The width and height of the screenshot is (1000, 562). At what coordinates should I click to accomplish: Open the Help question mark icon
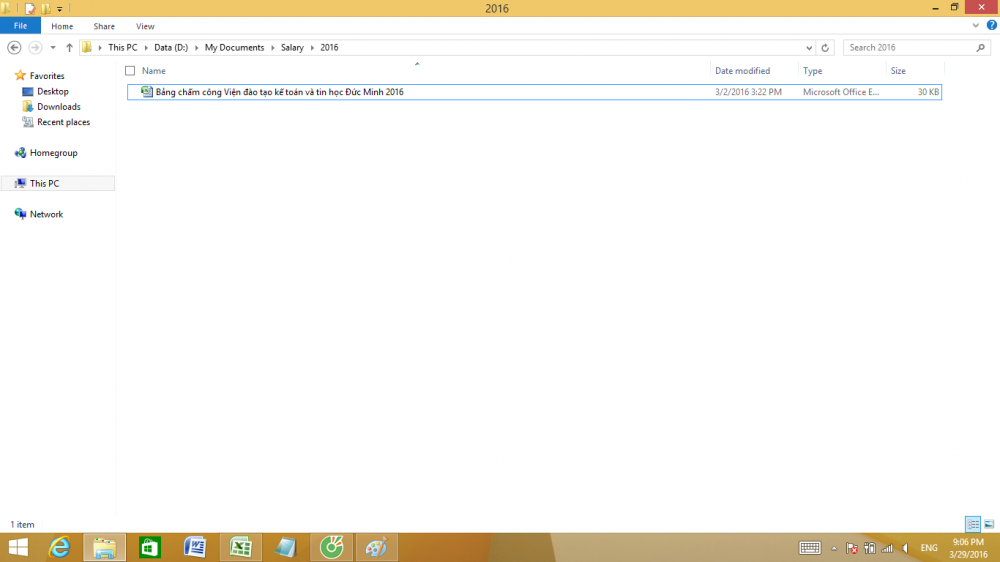(991, 26)
